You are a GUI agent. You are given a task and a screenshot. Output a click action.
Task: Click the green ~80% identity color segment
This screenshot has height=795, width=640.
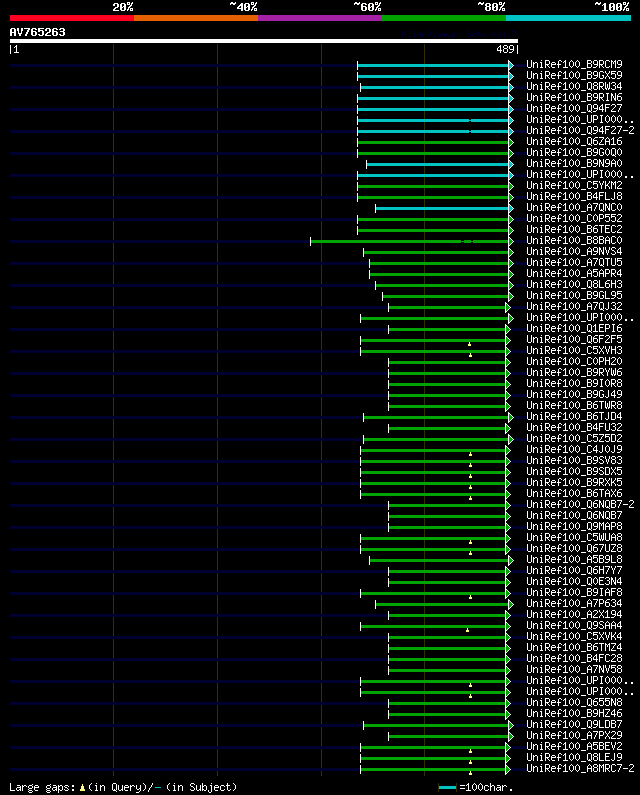click(x=444, y=18)
